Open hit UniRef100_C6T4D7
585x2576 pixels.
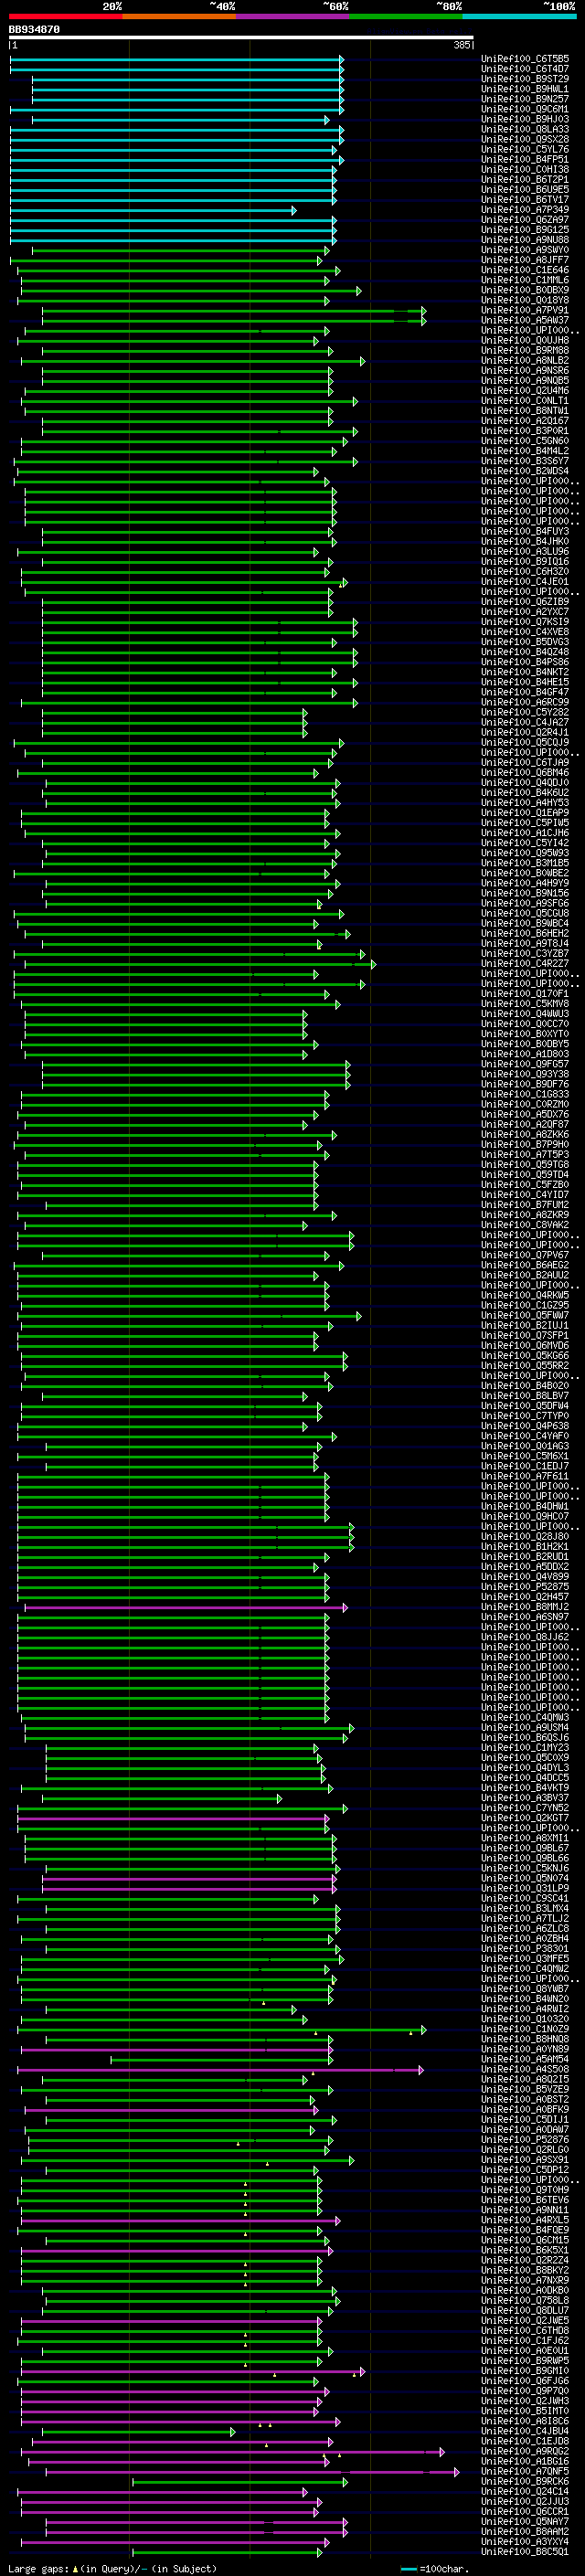pyautogui.click(x=525, y=69)
